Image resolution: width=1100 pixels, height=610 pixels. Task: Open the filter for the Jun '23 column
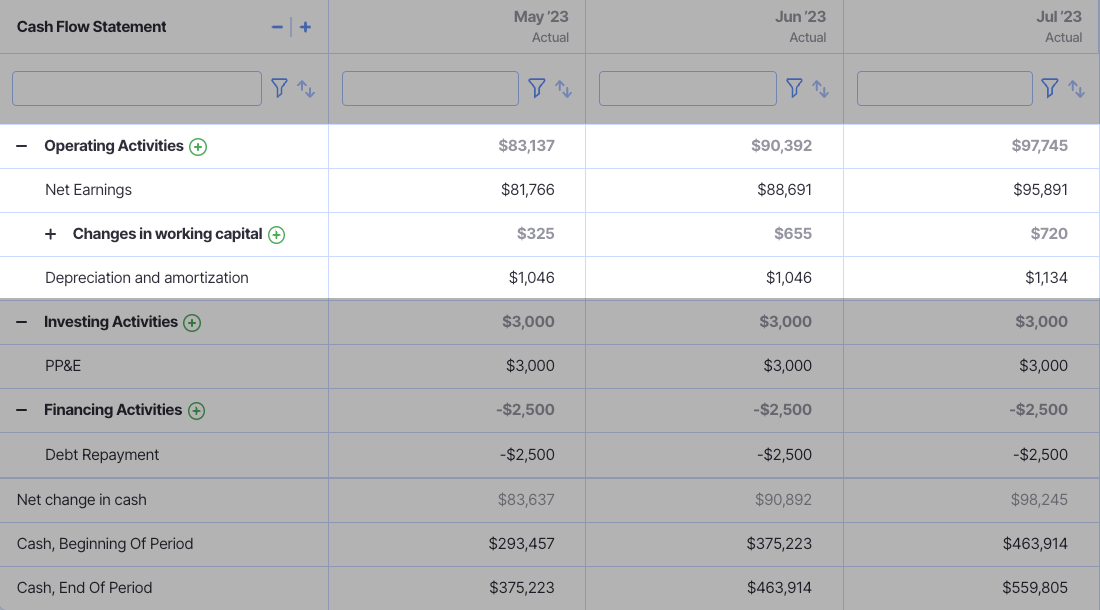(x=794, y=88)
